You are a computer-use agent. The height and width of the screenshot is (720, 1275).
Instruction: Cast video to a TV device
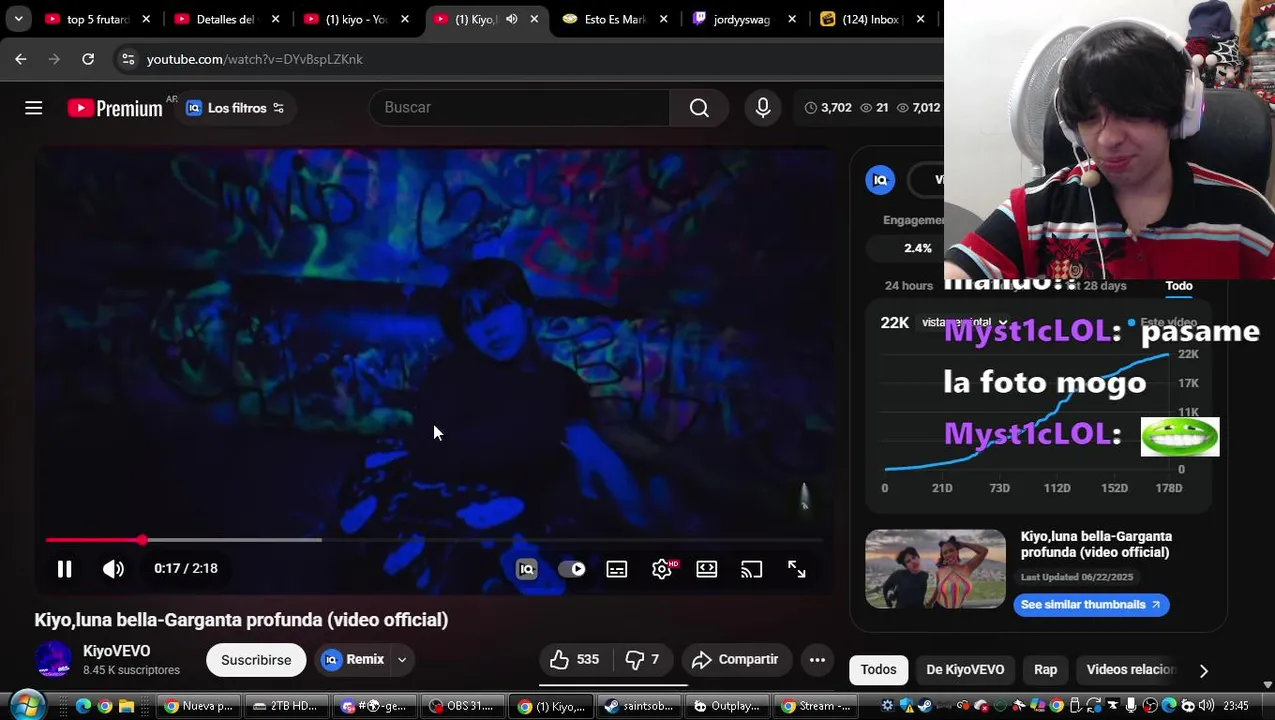pos(752,569)
